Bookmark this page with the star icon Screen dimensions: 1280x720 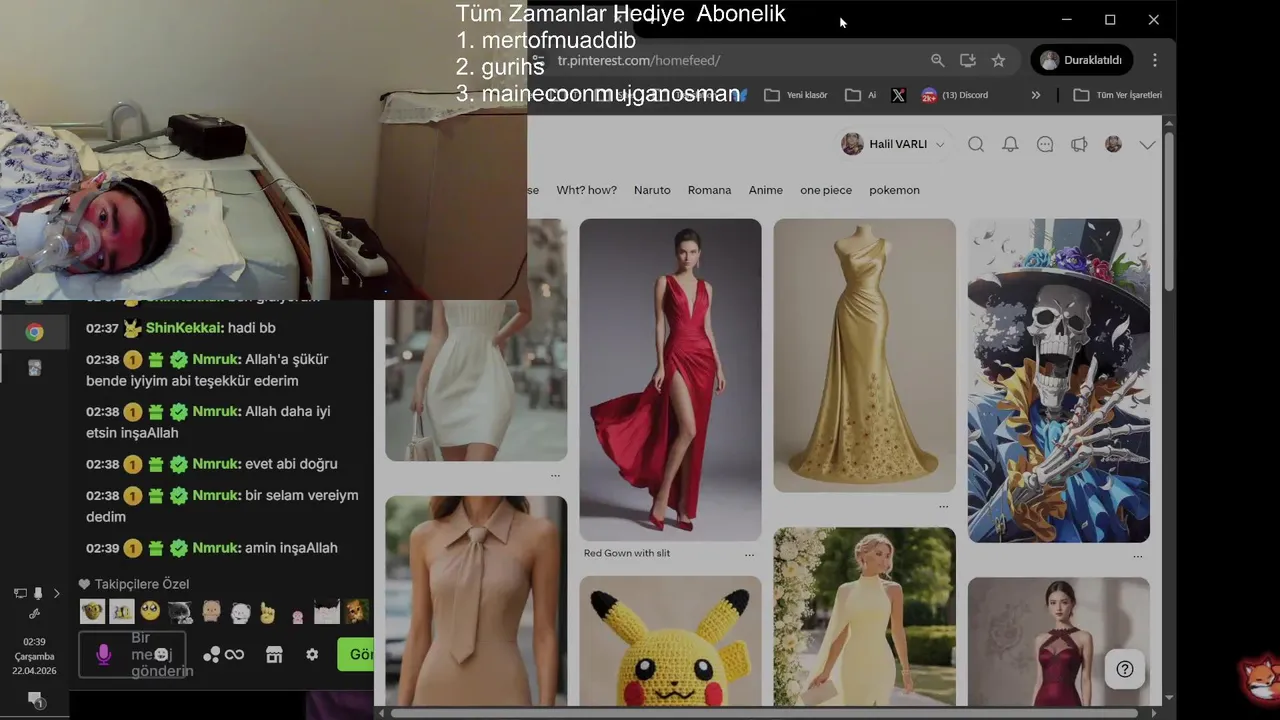pyautogui.click(x=998, y=60)
